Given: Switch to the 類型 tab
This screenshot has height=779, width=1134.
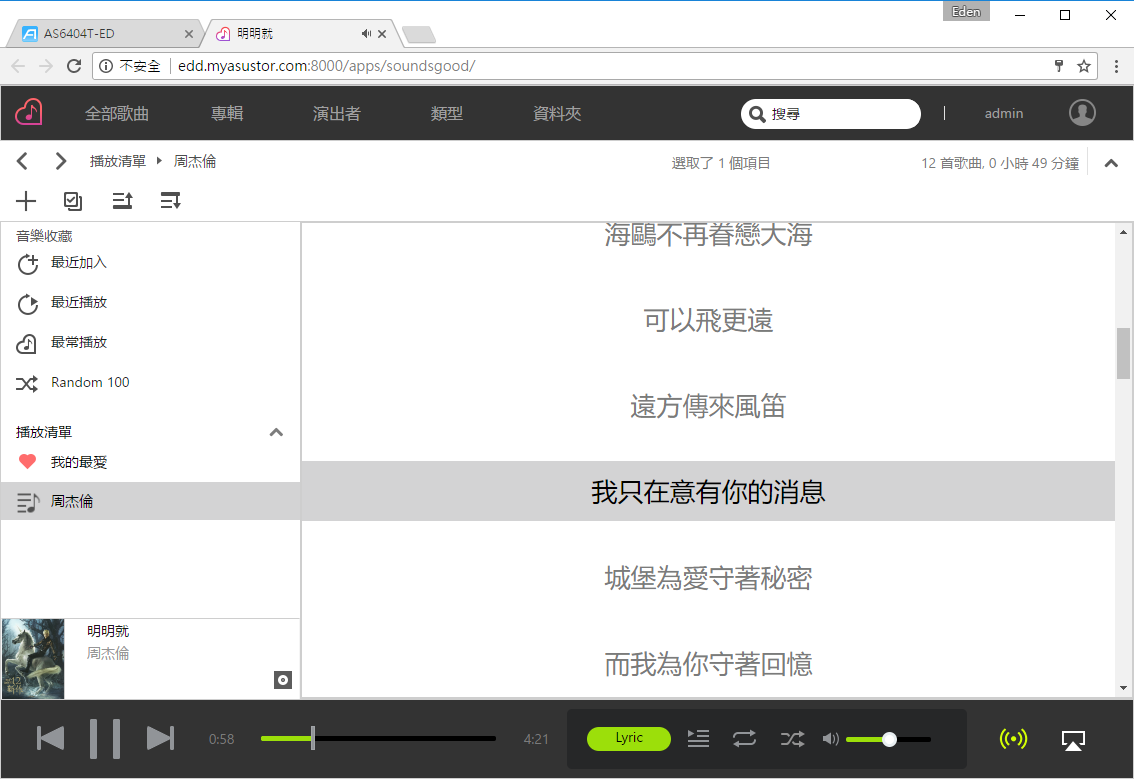Looking at the screenshot, I should click(446, 114).
